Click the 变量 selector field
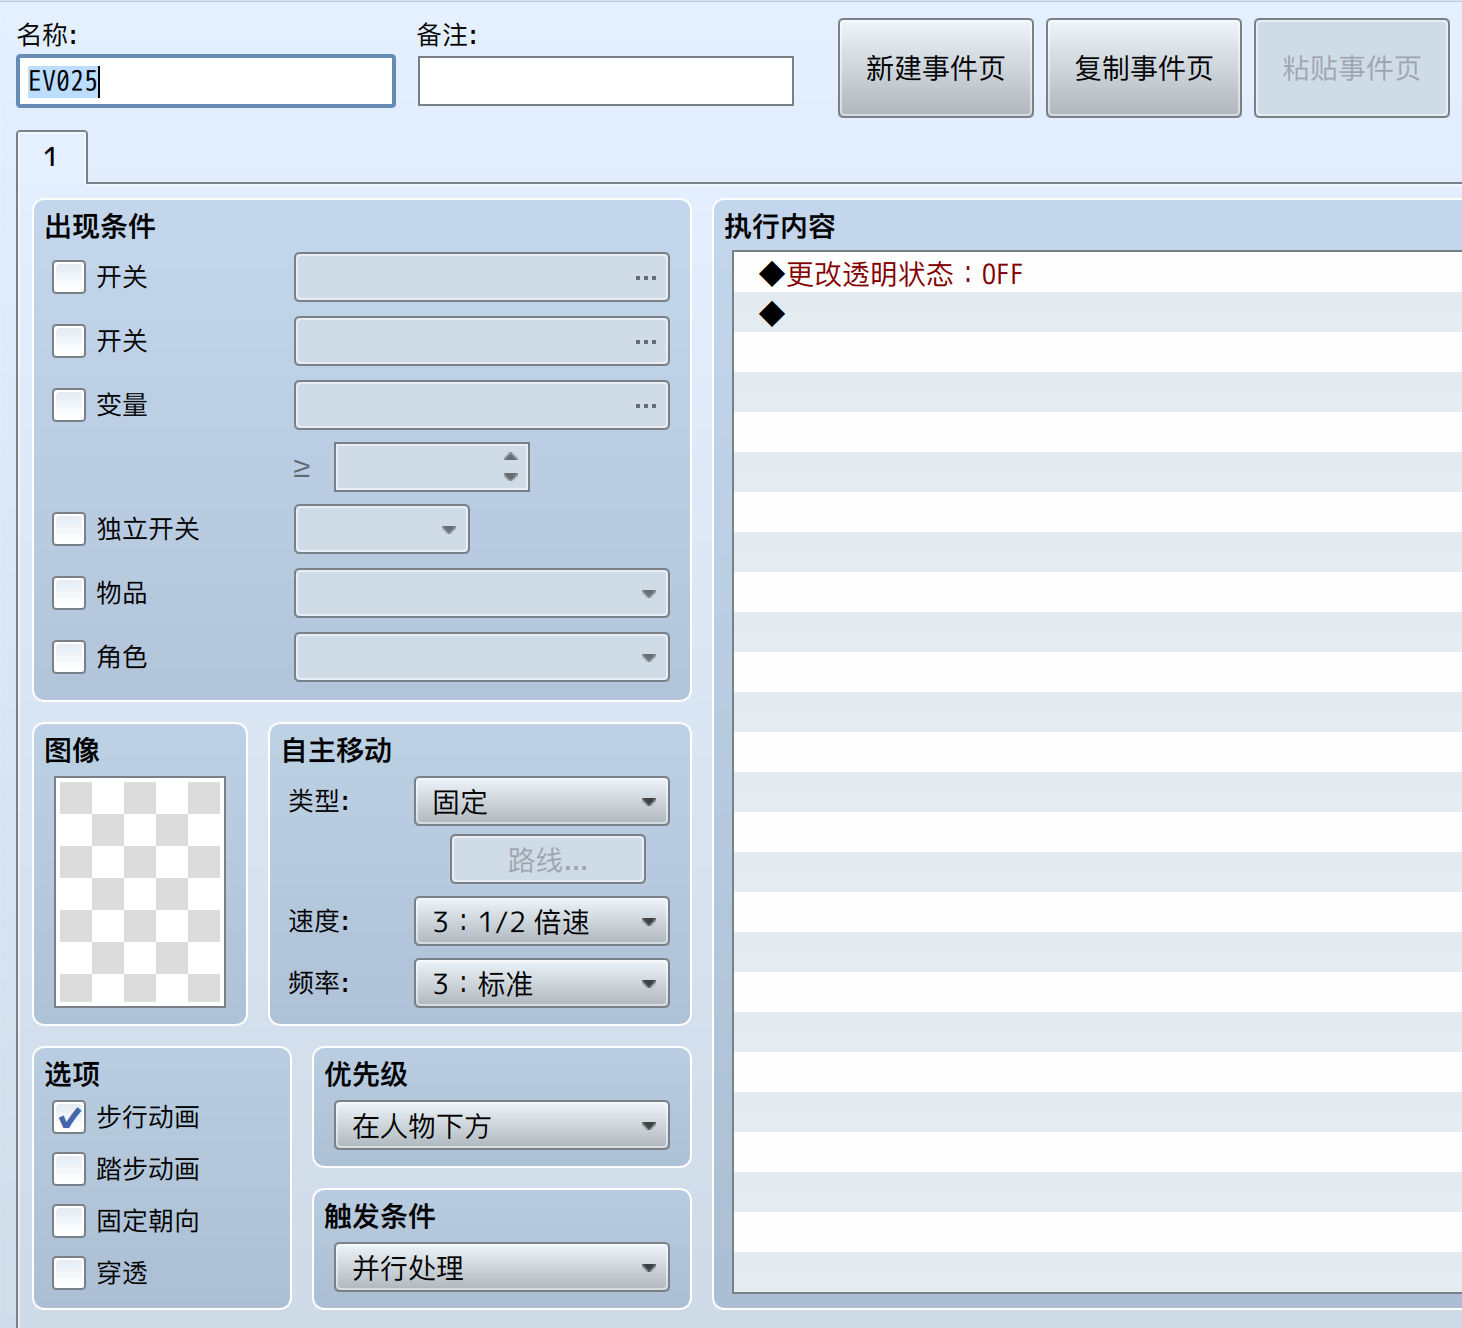The width and height of the screenshot is (1462, 1328). [x=482, y=405]
